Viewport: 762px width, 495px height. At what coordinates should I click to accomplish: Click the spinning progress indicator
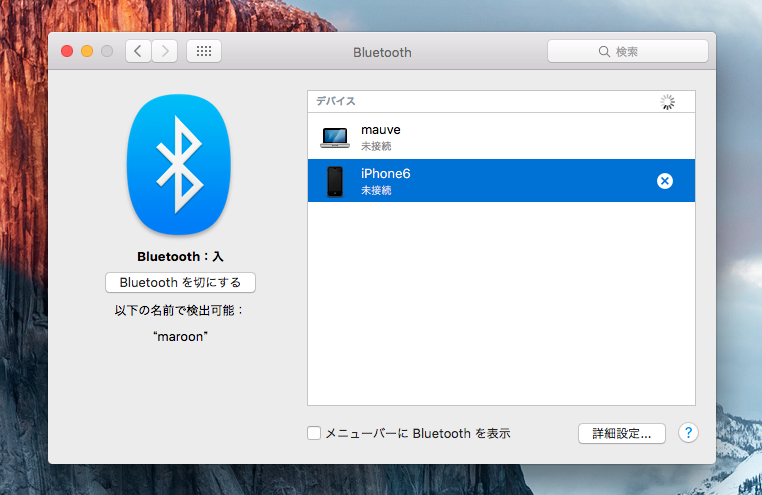coord(667,102)
